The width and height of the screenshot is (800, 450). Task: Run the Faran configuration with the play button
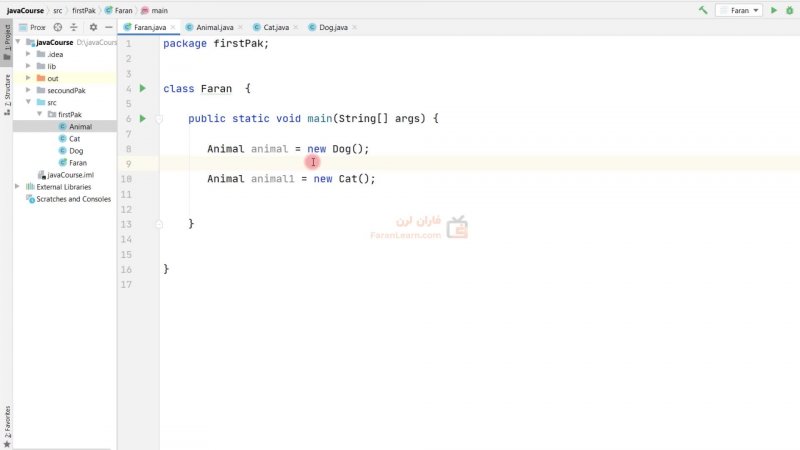pos(775,10)
